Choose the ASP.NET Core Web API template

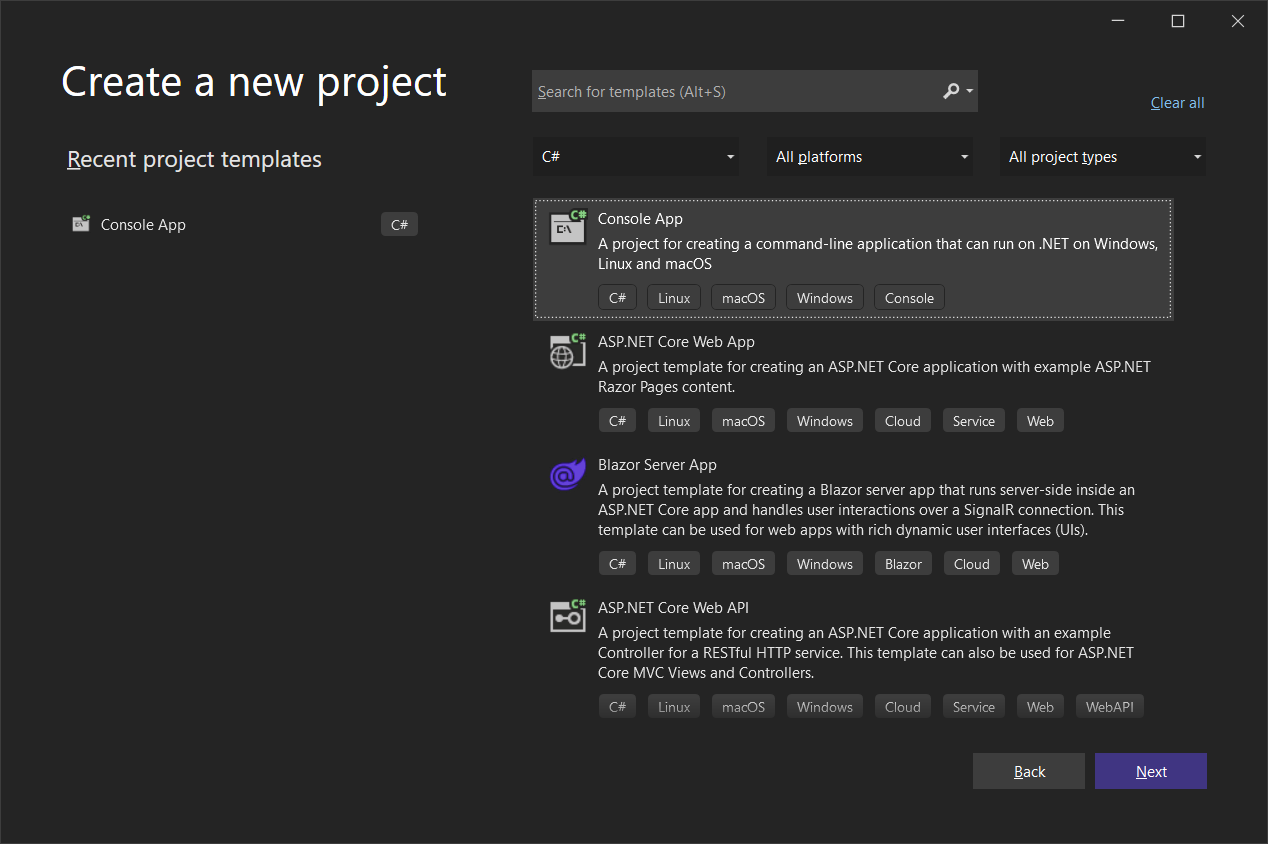coord(673,608)
